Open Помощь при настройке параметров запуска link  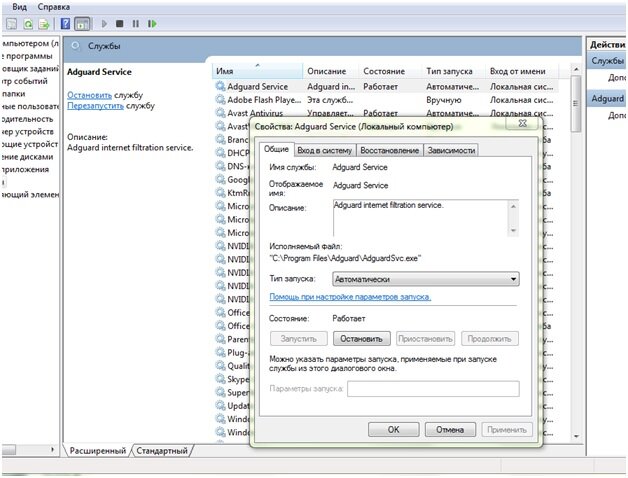(x=350, y=297)
